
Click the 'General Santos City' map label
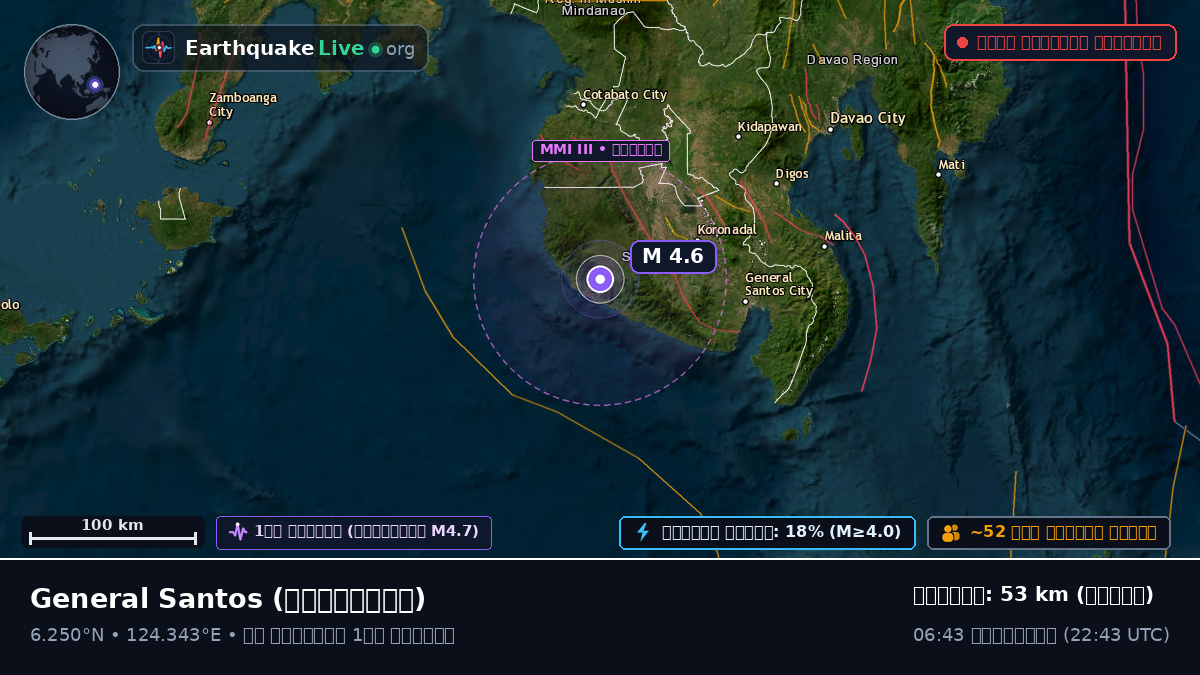click(x=779, y=284)
